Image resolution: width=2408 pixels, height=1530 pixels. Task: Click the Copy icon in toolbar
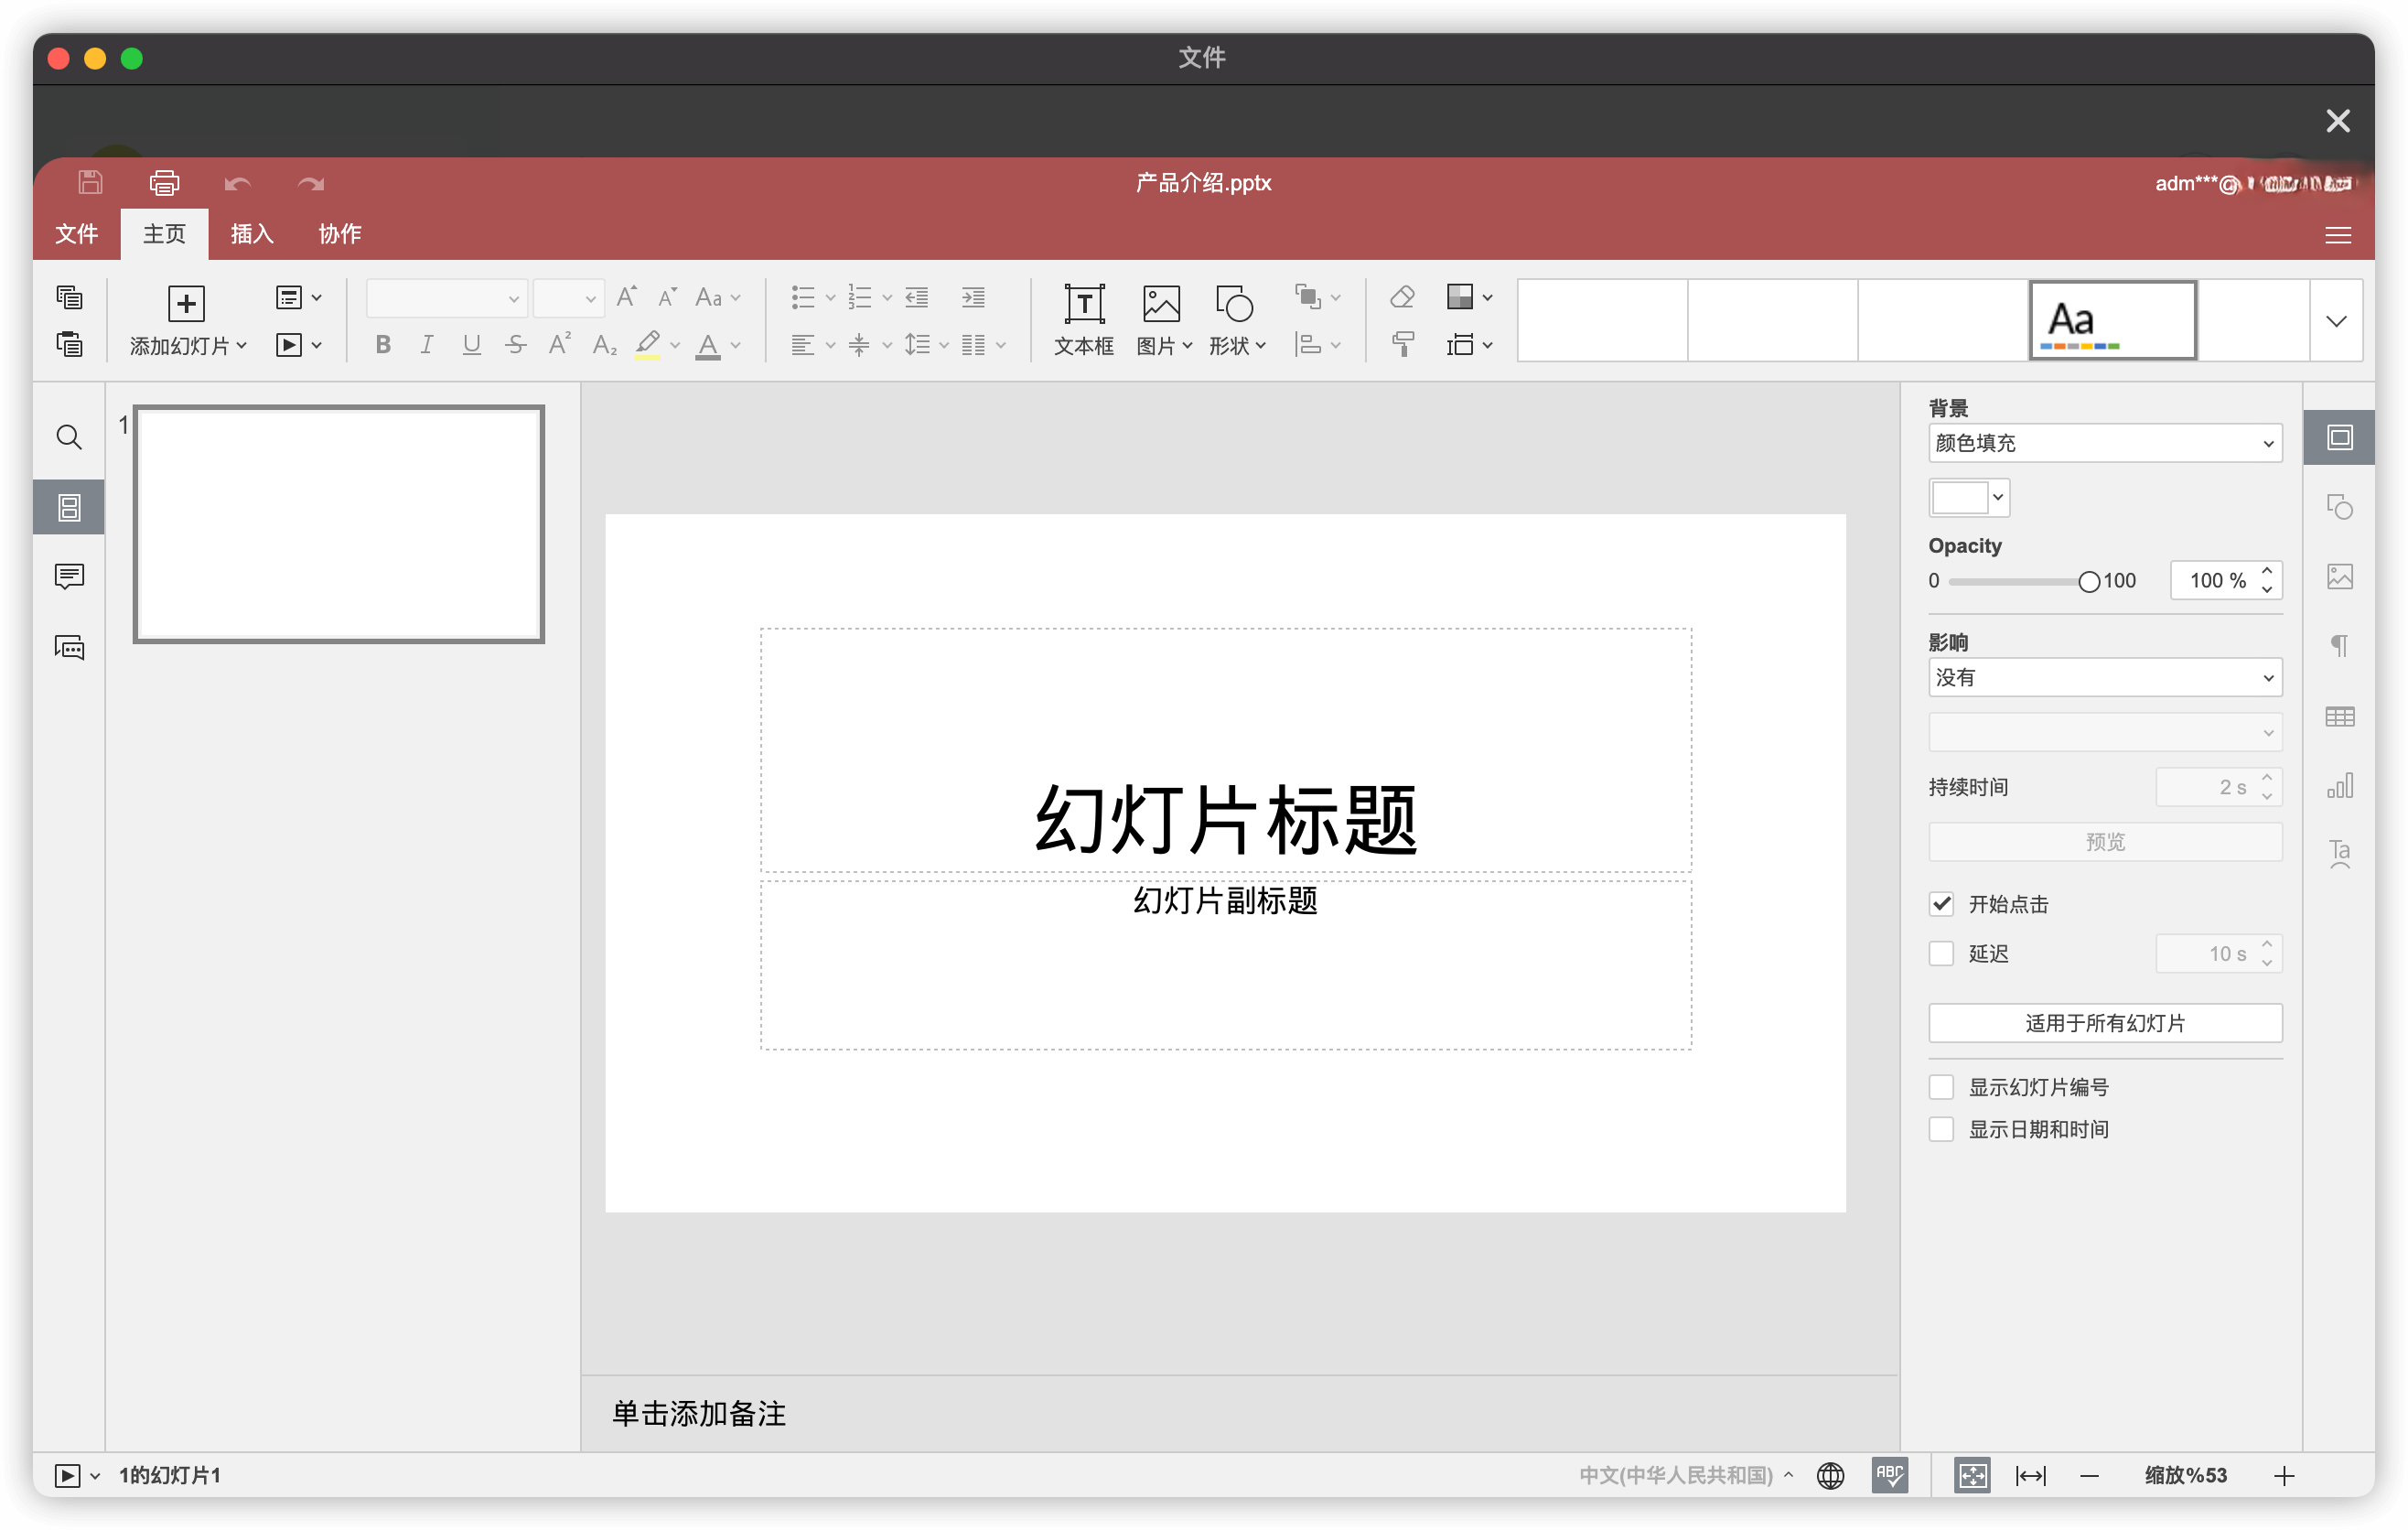click(69, 297)
